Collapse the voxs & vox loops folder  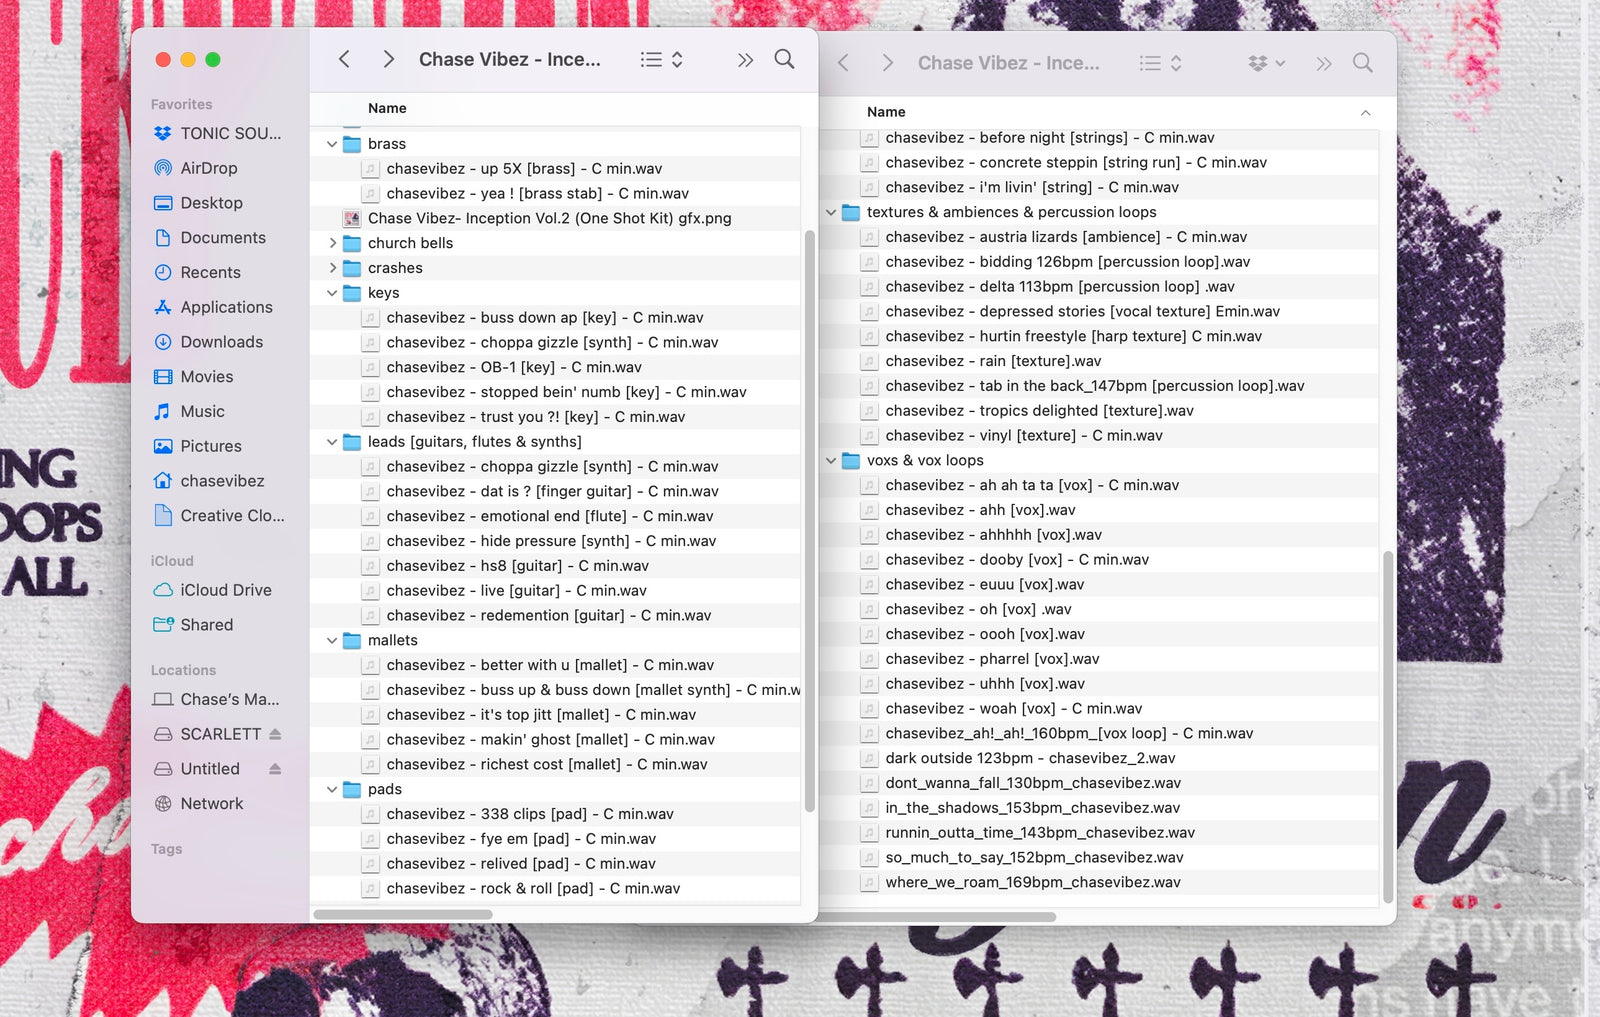(831, 460)
